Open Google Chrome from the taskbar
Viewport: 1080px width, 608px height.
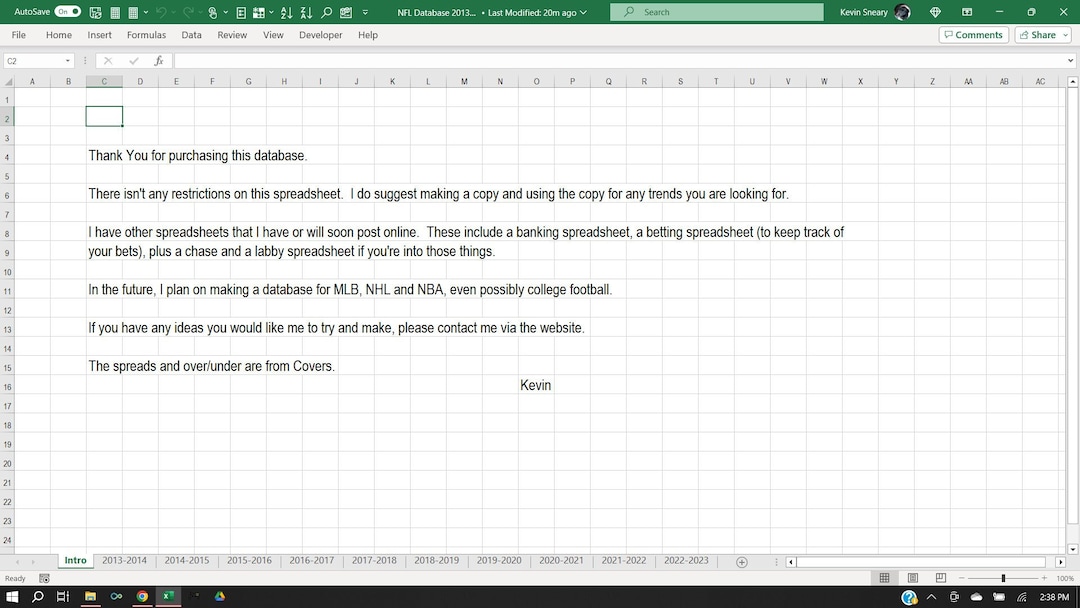click(140, 597)
